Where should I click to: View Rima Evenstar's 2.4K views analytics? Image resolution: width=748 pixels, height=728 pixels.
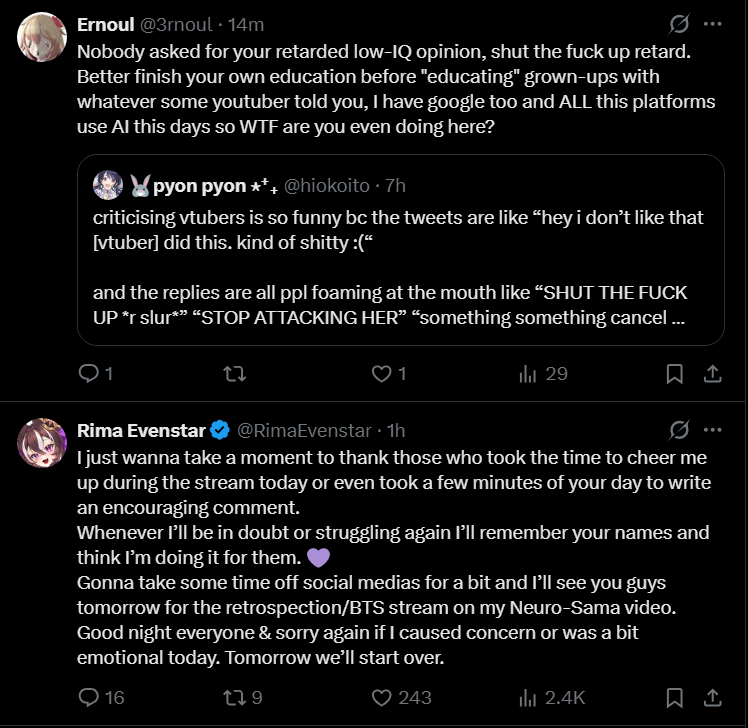click(528, 697)
